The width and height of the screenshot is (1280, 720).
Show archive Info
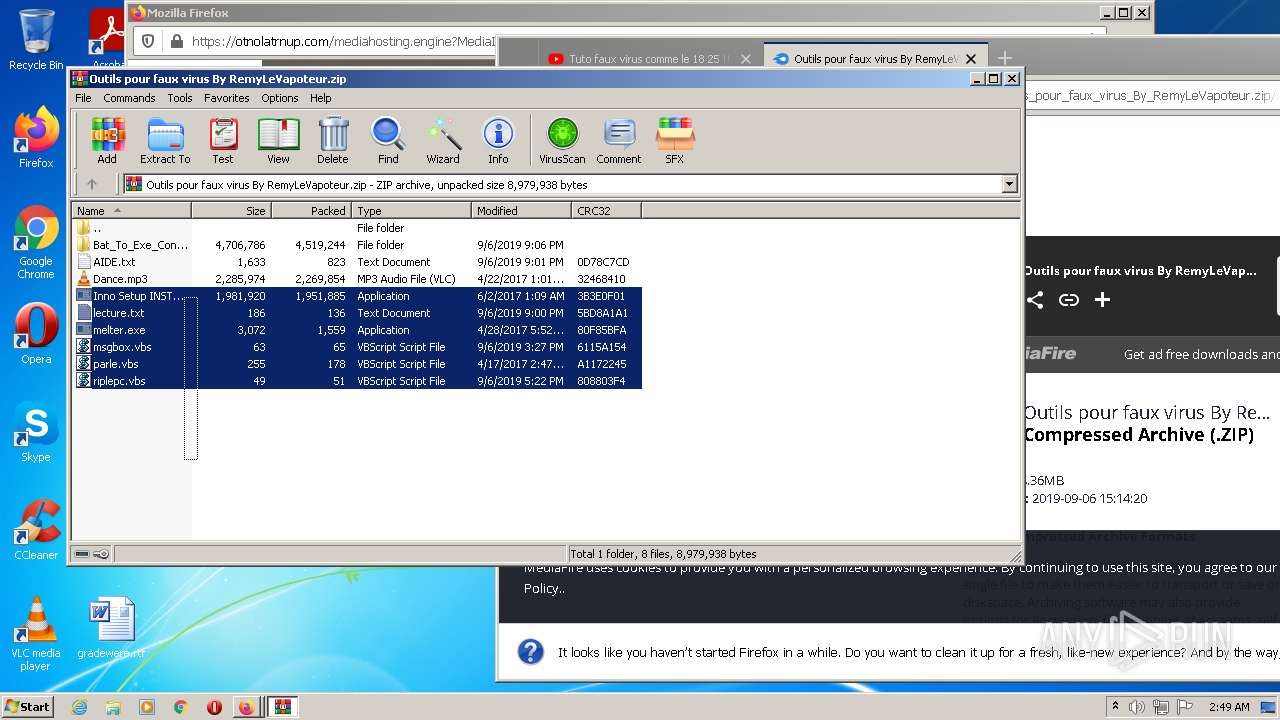click(x=498, y=141)
